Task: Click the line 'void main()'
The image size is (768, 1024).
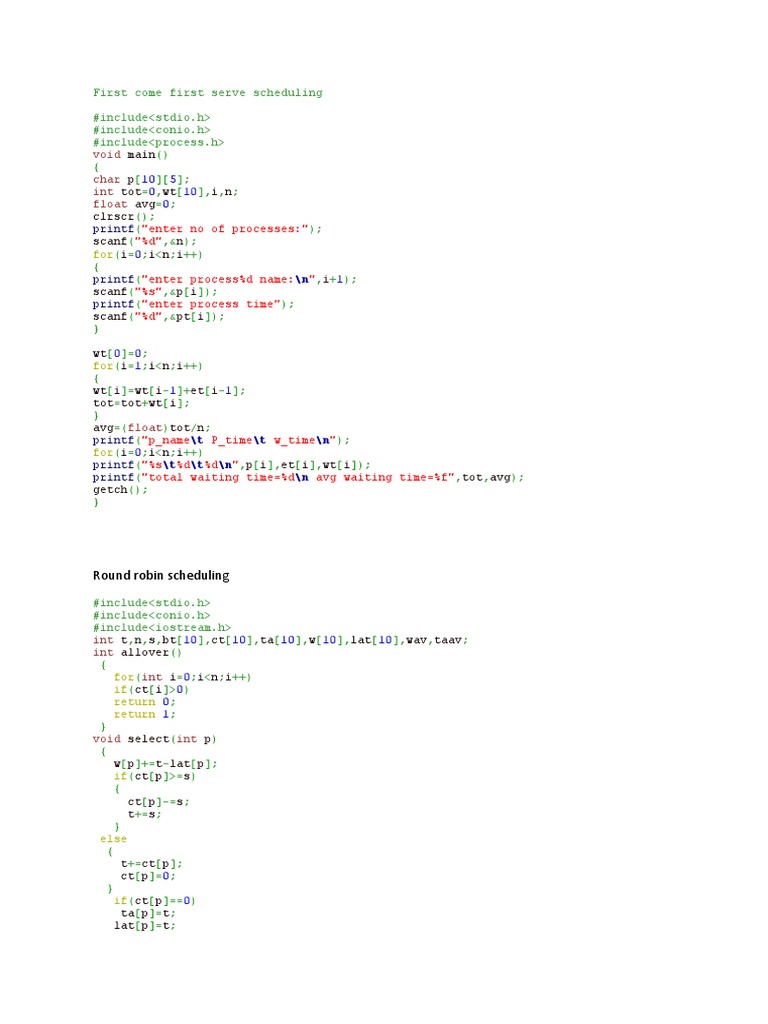Action: point(131,155)
